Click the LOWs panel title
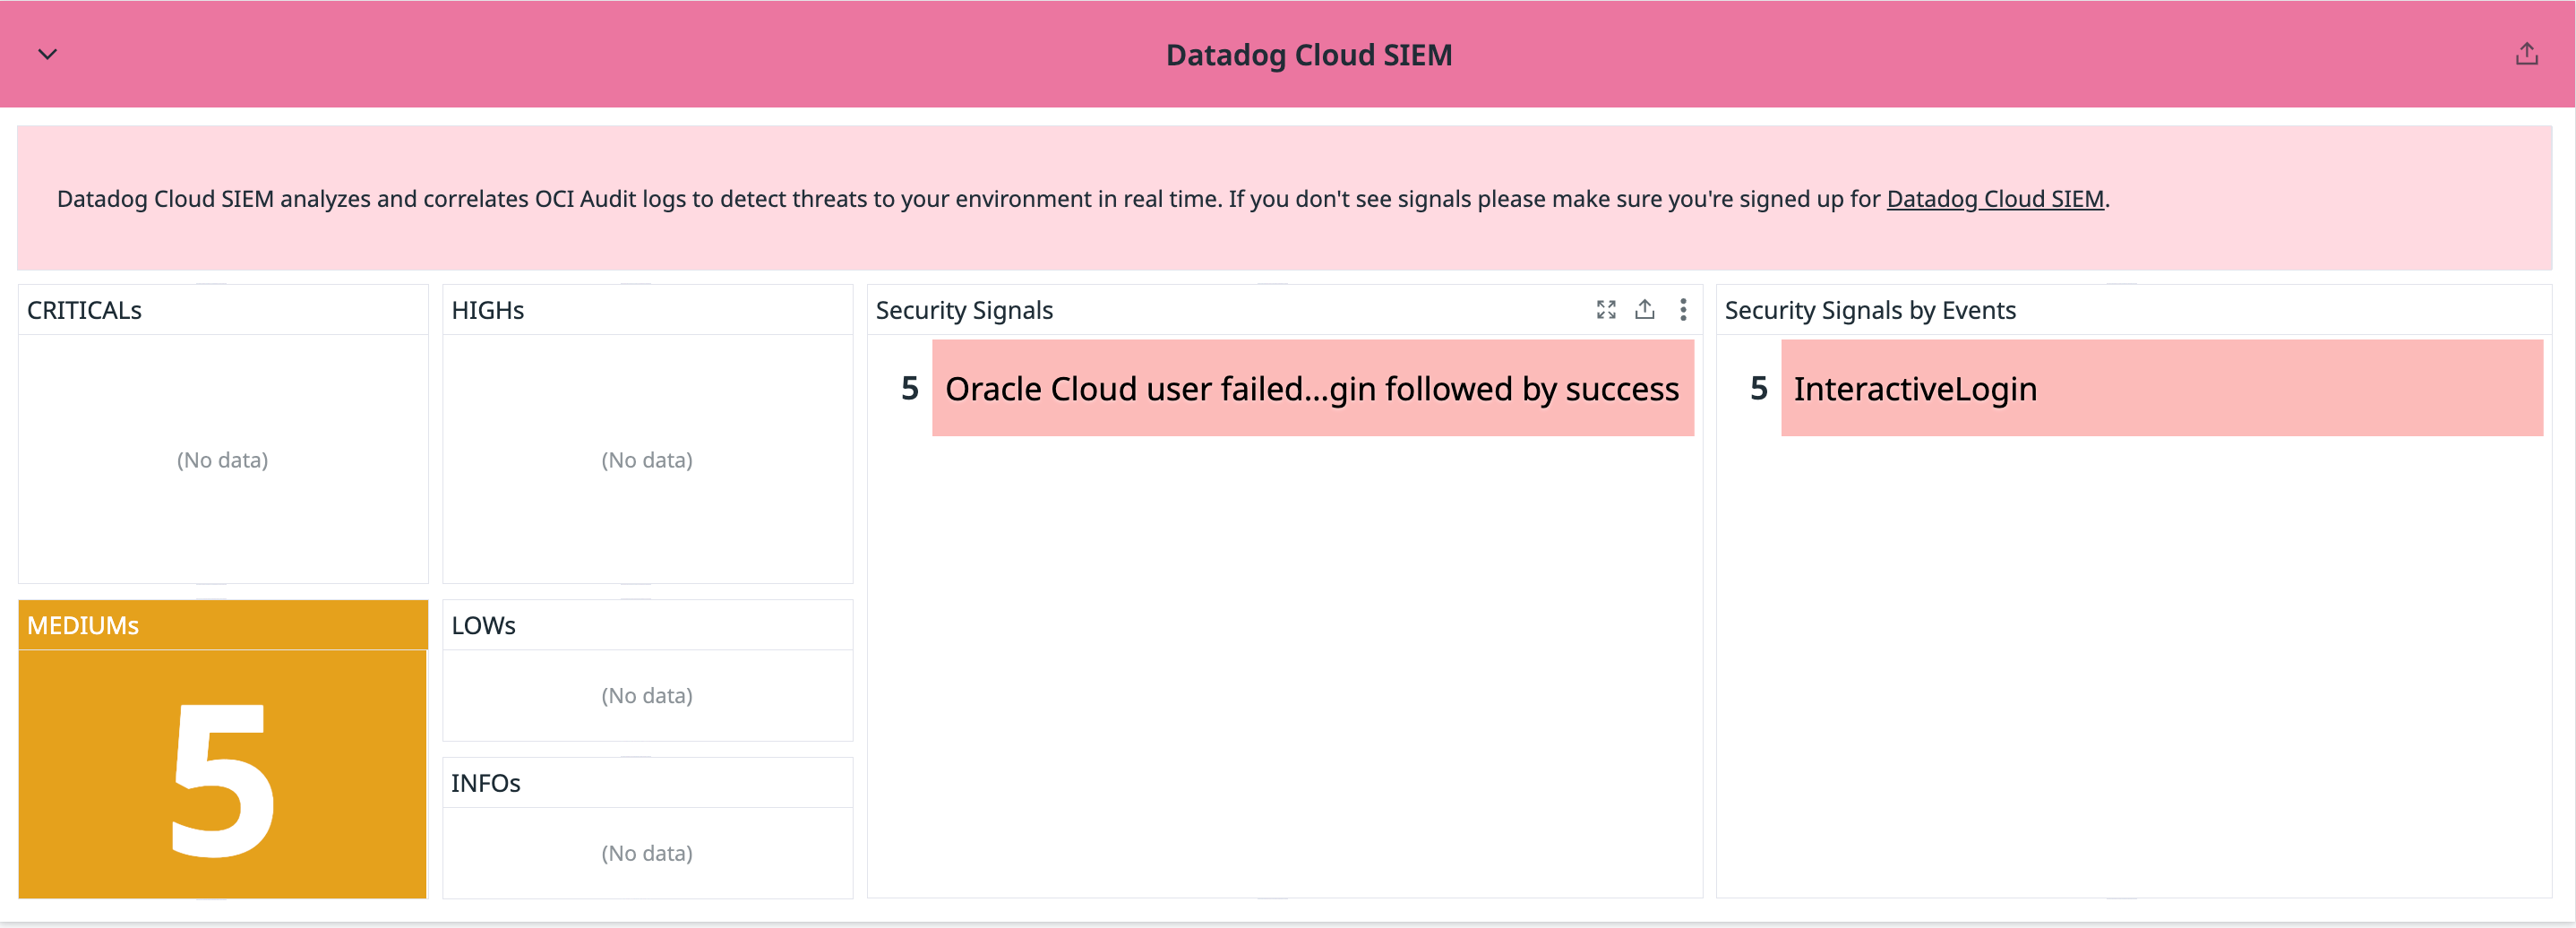The width and height of the screenshot is (2576, 928). [x=483, y=624]
